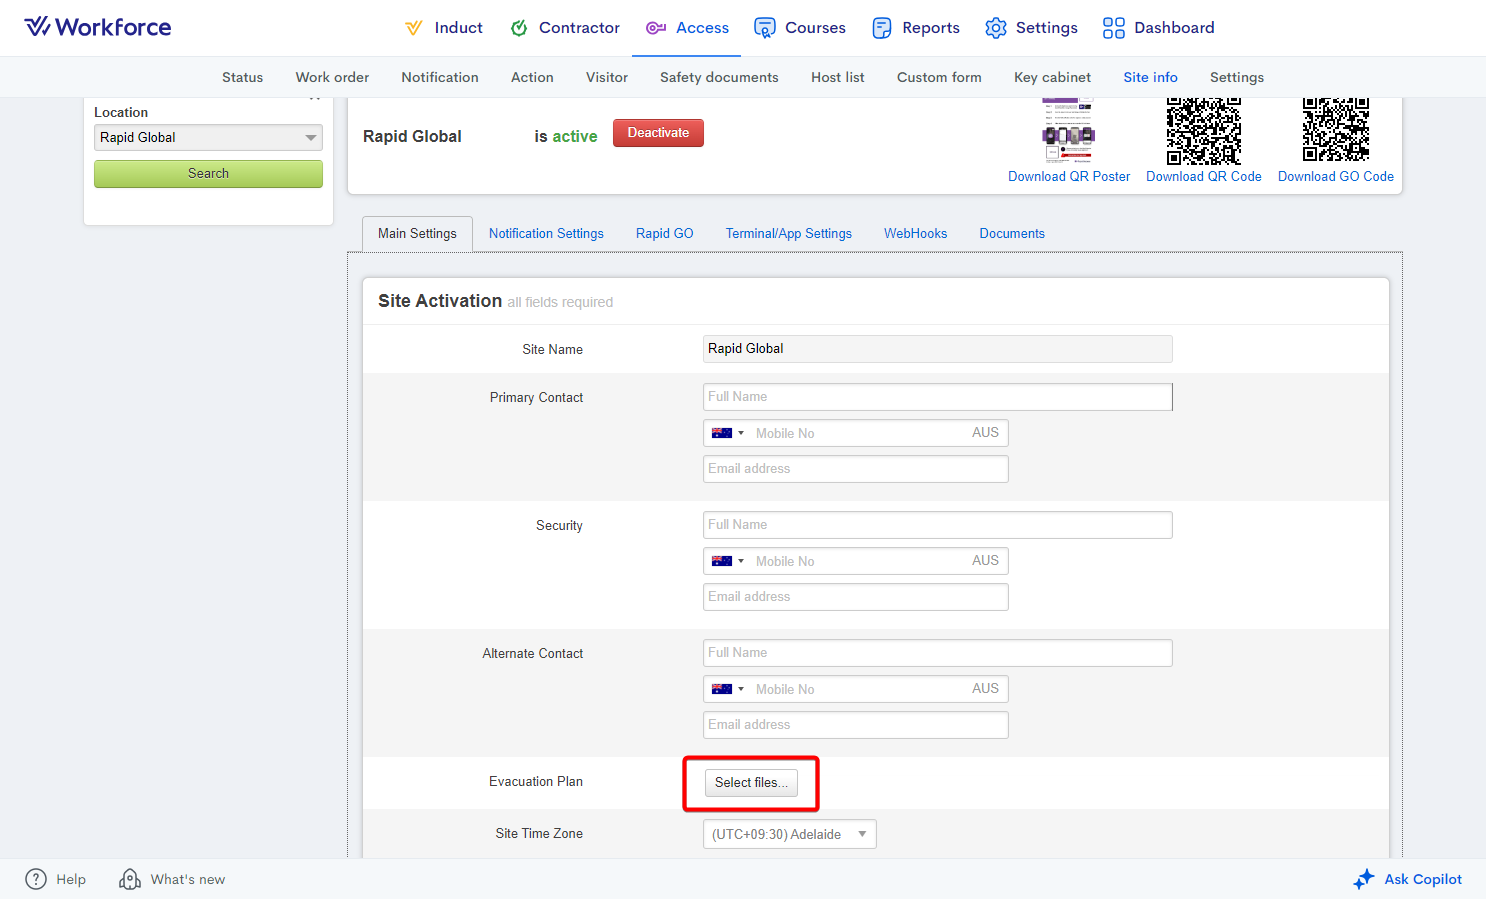Select the Custom form submenu item

[x=939, y=77]
